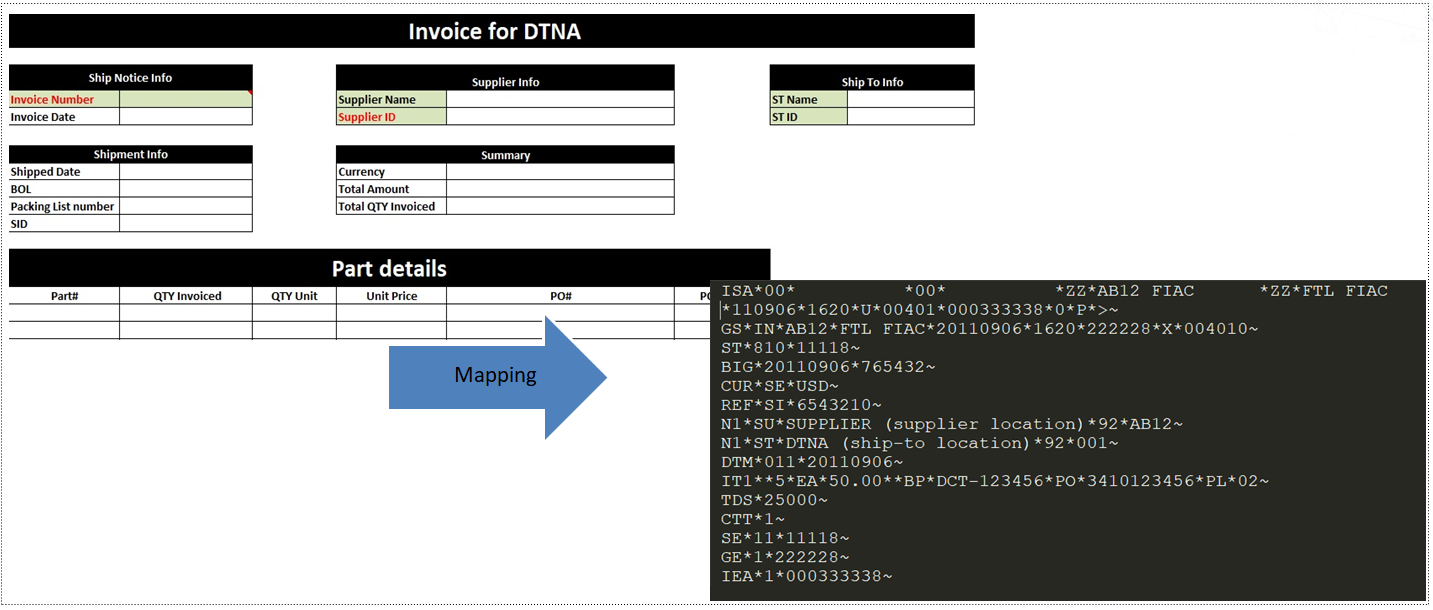Select the "Unit Price" column header
1433x610 pixels.
click(x=392, y=296)
